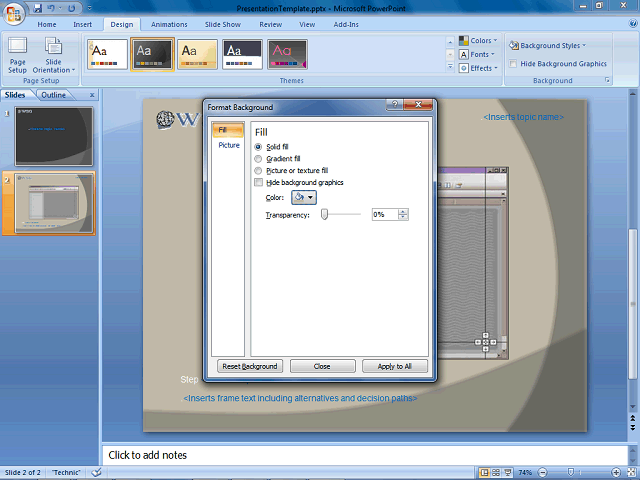This screenshot has width=640, height=480.
Task: Apply the tan orange theme thumbnail
Action: point(197,54)
